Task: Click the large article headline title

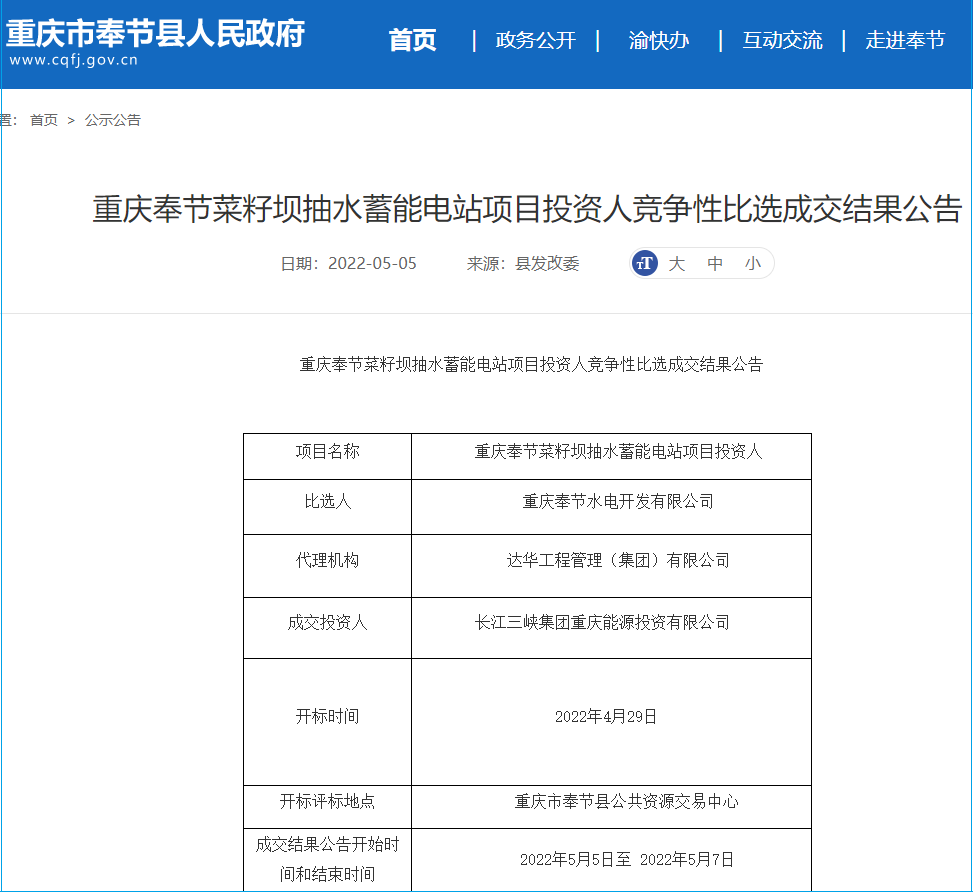Action: (x=526, y=210)
